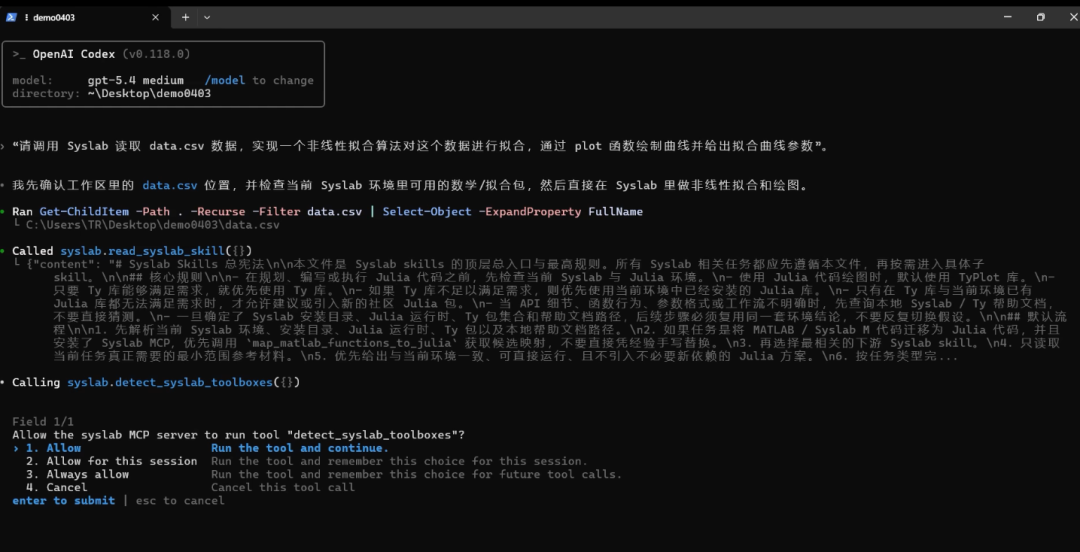Restore down the terminal window
Screen dimensions: 1080x552
pyautogui.click(x=1041, y=17)
